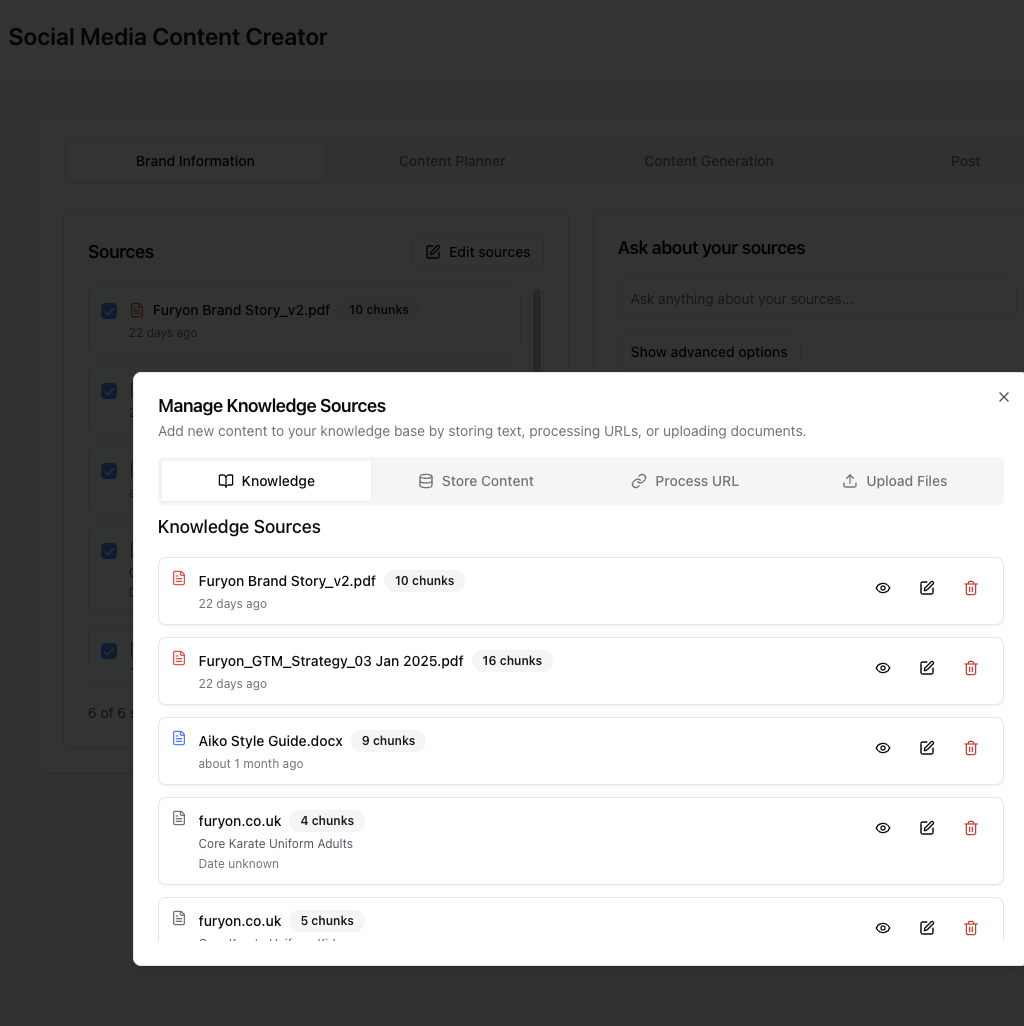
Task: Select the Content Generation tab
Action: (x=709, y=161)
